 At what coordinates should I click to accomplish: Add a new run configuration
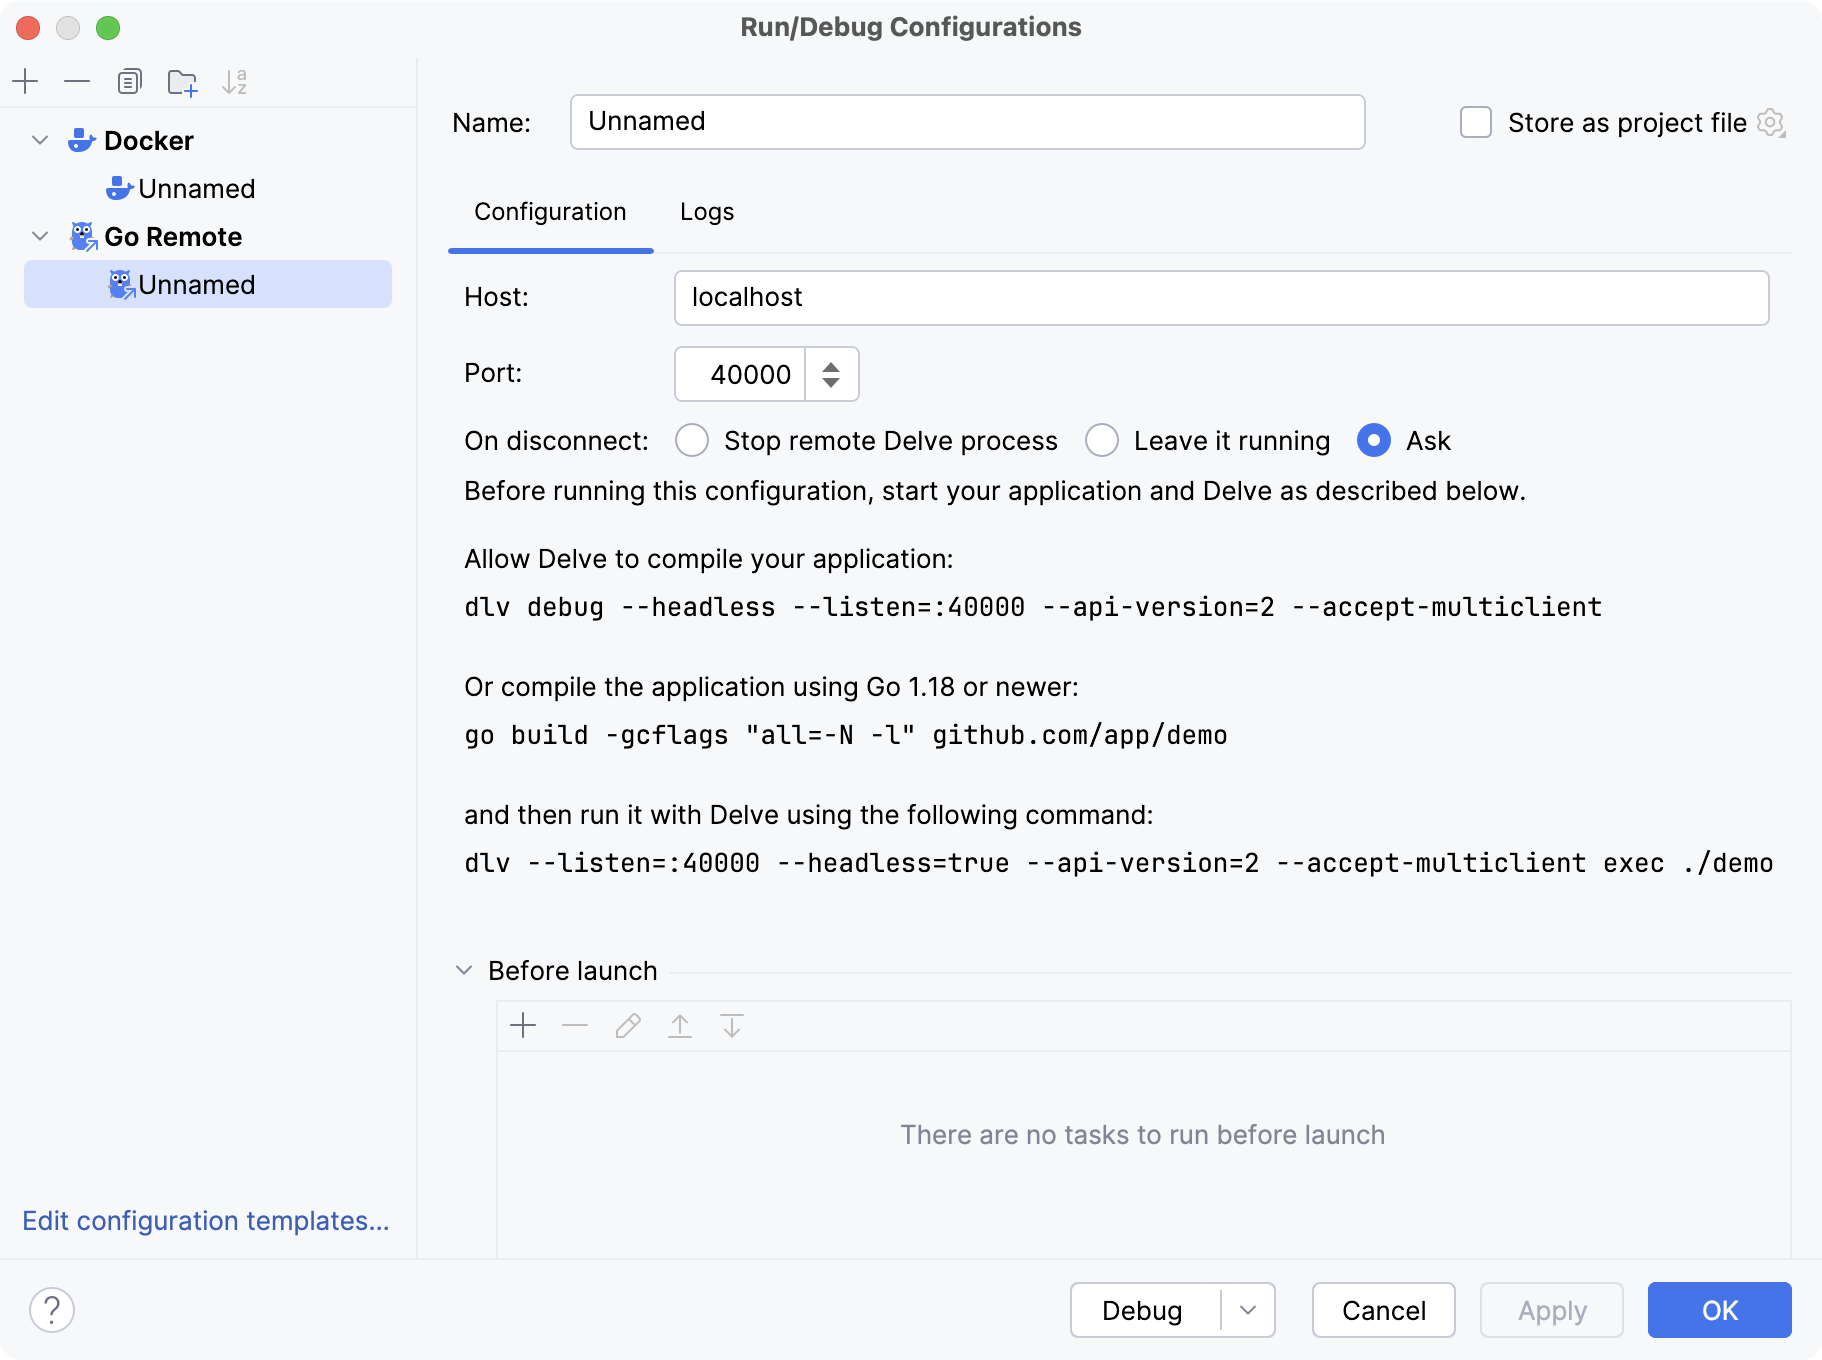[x=25, y=81]
